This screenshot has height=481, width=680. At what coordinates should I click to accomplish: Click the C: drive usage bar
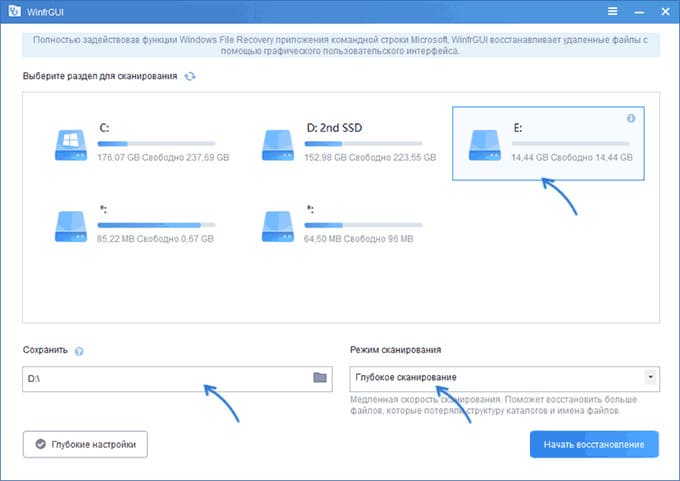[x=157, y=144]
